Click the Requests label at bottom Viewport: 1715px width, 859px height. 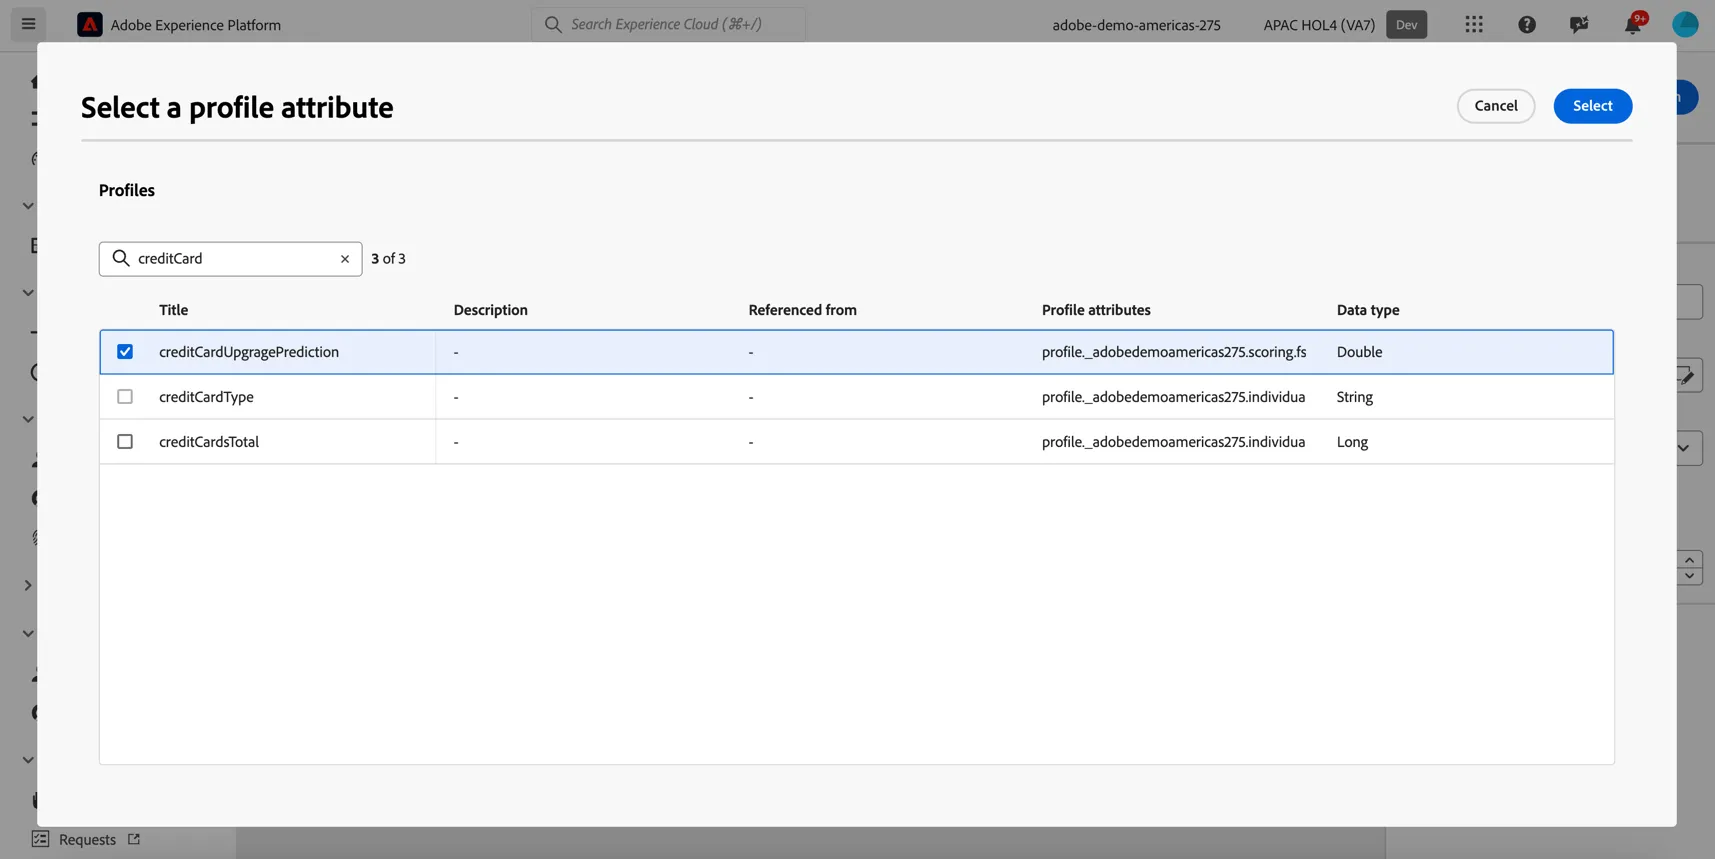87,840
